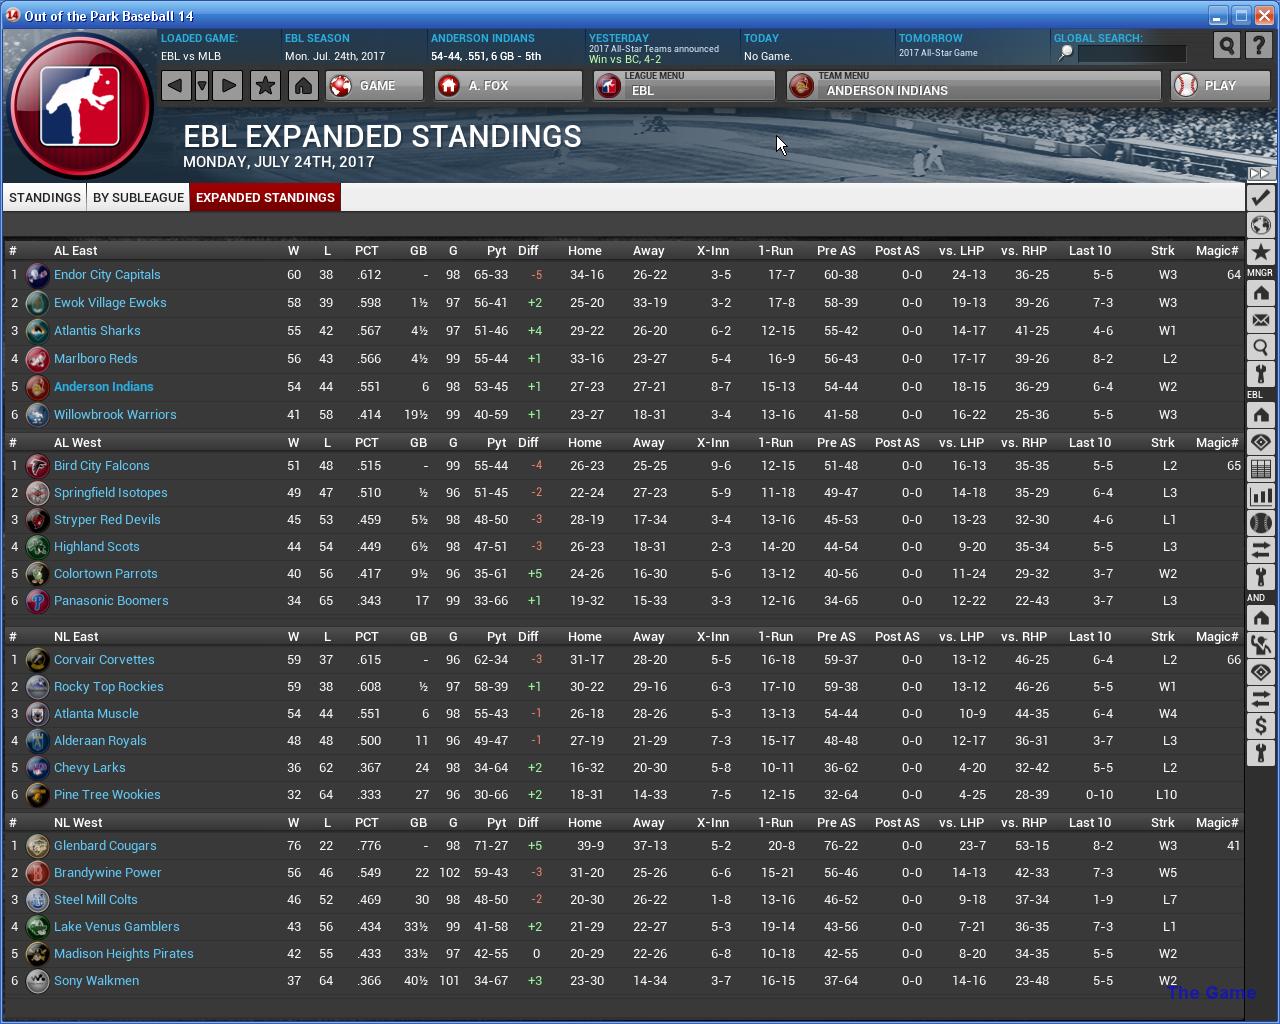Screen dimensions: 1280x1024
Task: Click the star bookmark button in top toolbar
Action: pyautogui.click(x=265, y=85)
